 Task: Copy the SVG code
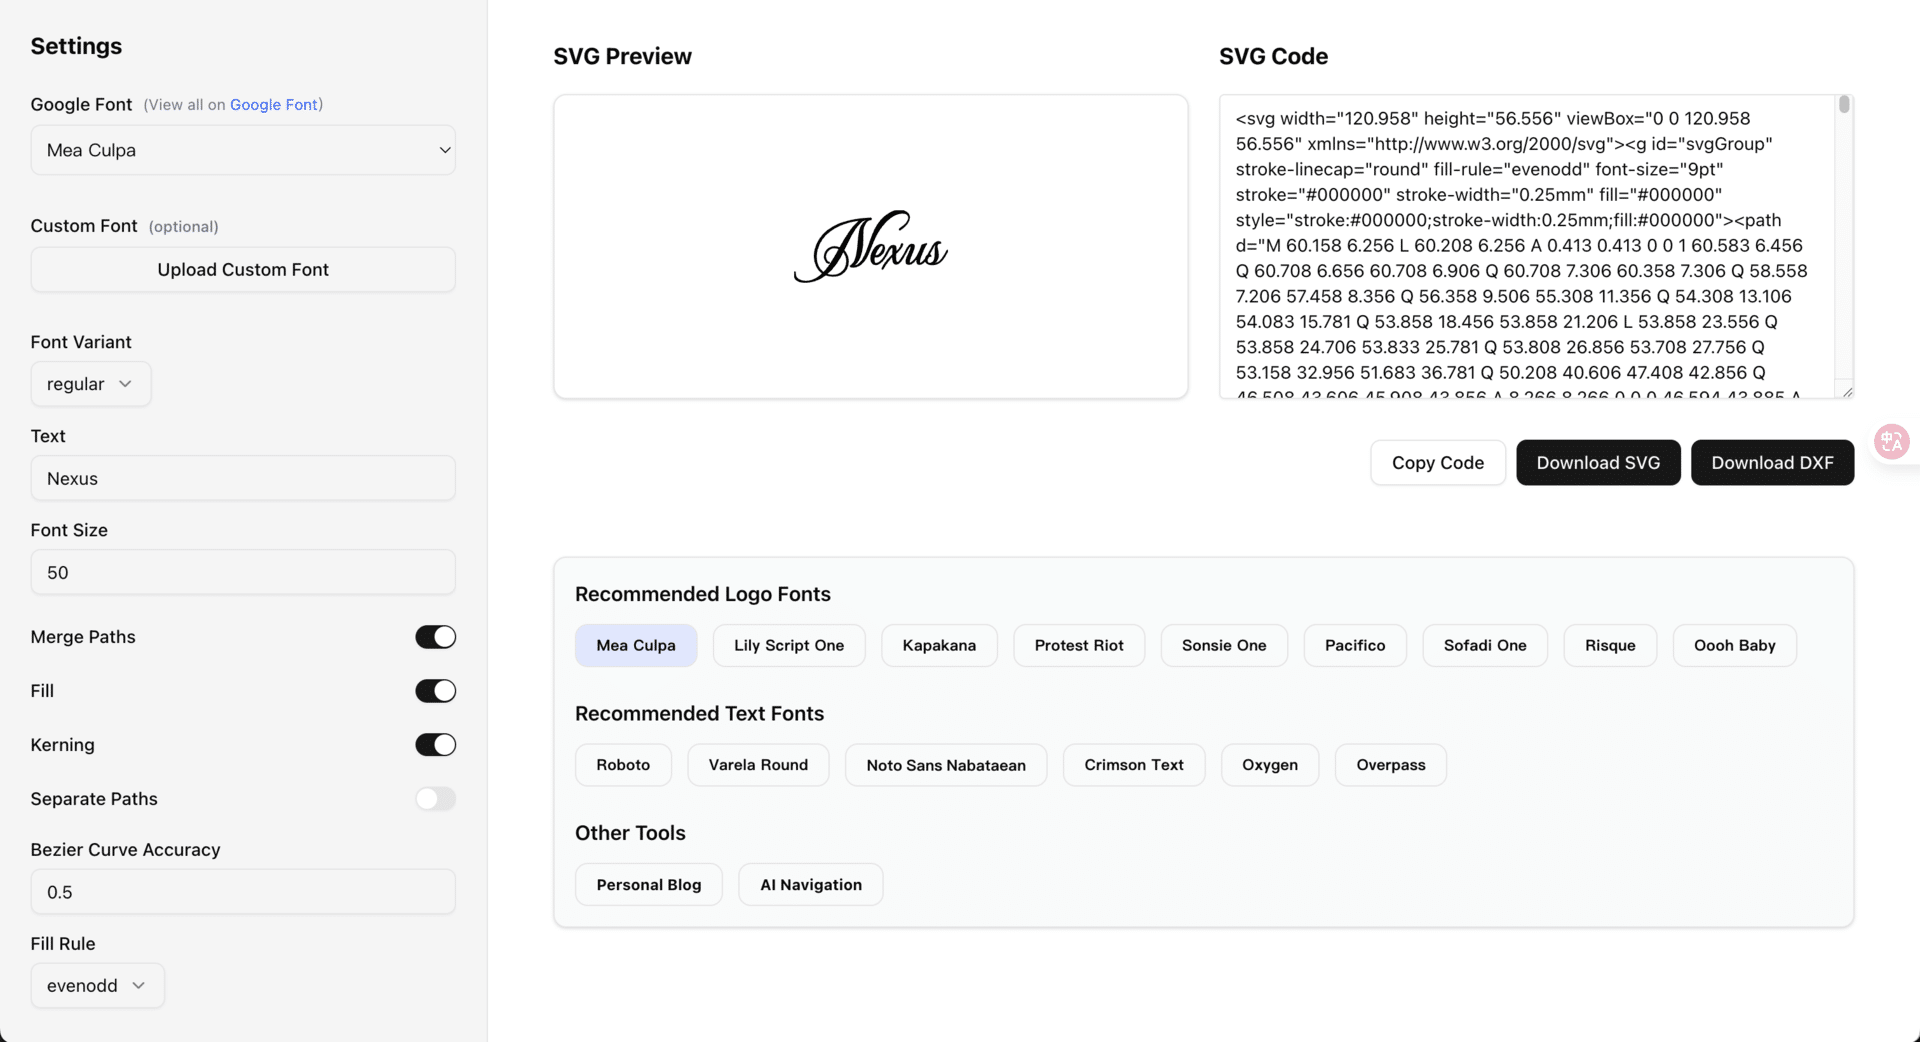(x=1437, y=463)
